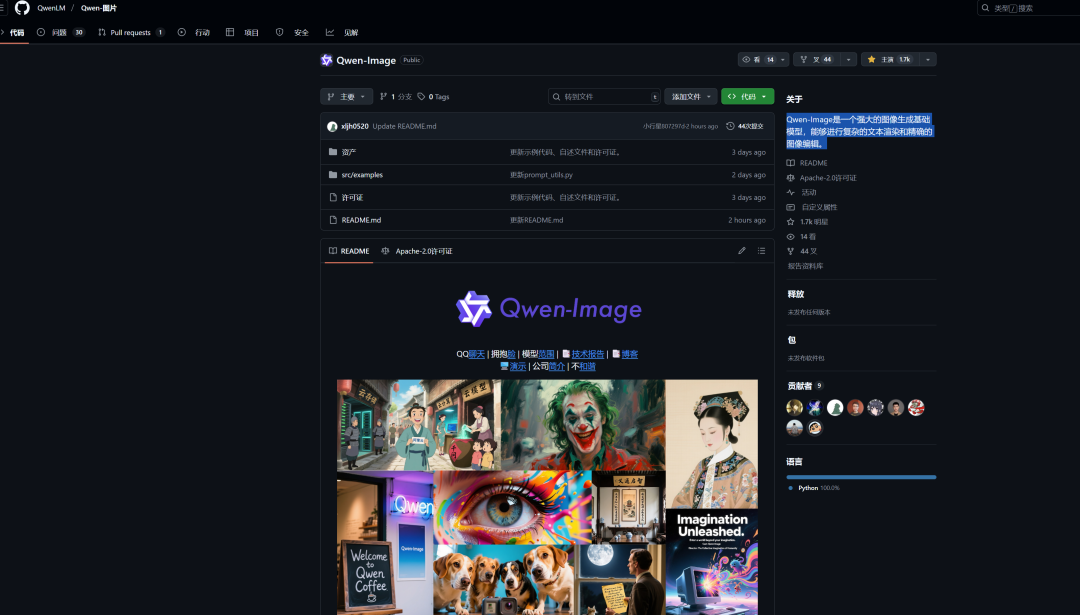Click the Qwen-Image showcase collage image
1080x615 pixels.
coord(547,497)
